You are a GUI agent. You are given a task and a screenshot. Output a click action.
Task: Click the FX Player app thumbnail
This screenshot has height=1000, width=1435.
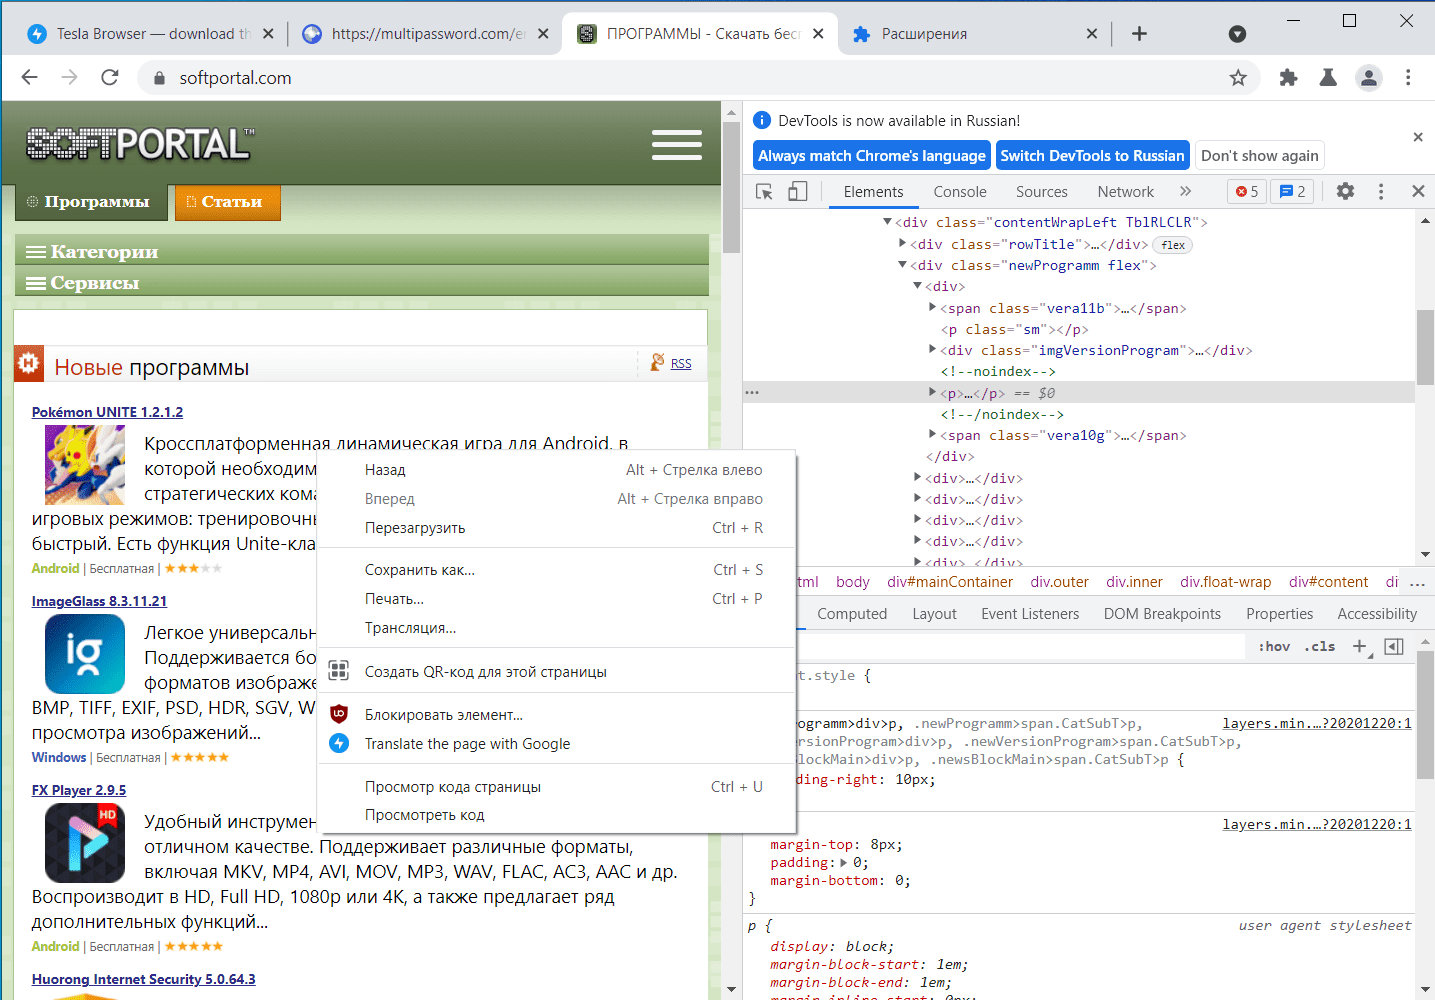(85, 843)
